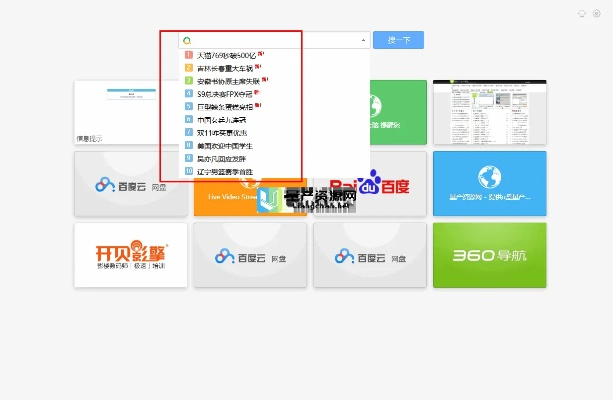This screenshot has width=613, height=400.
Task: Click the skin (shirt) icon
Action: (580, 13)
